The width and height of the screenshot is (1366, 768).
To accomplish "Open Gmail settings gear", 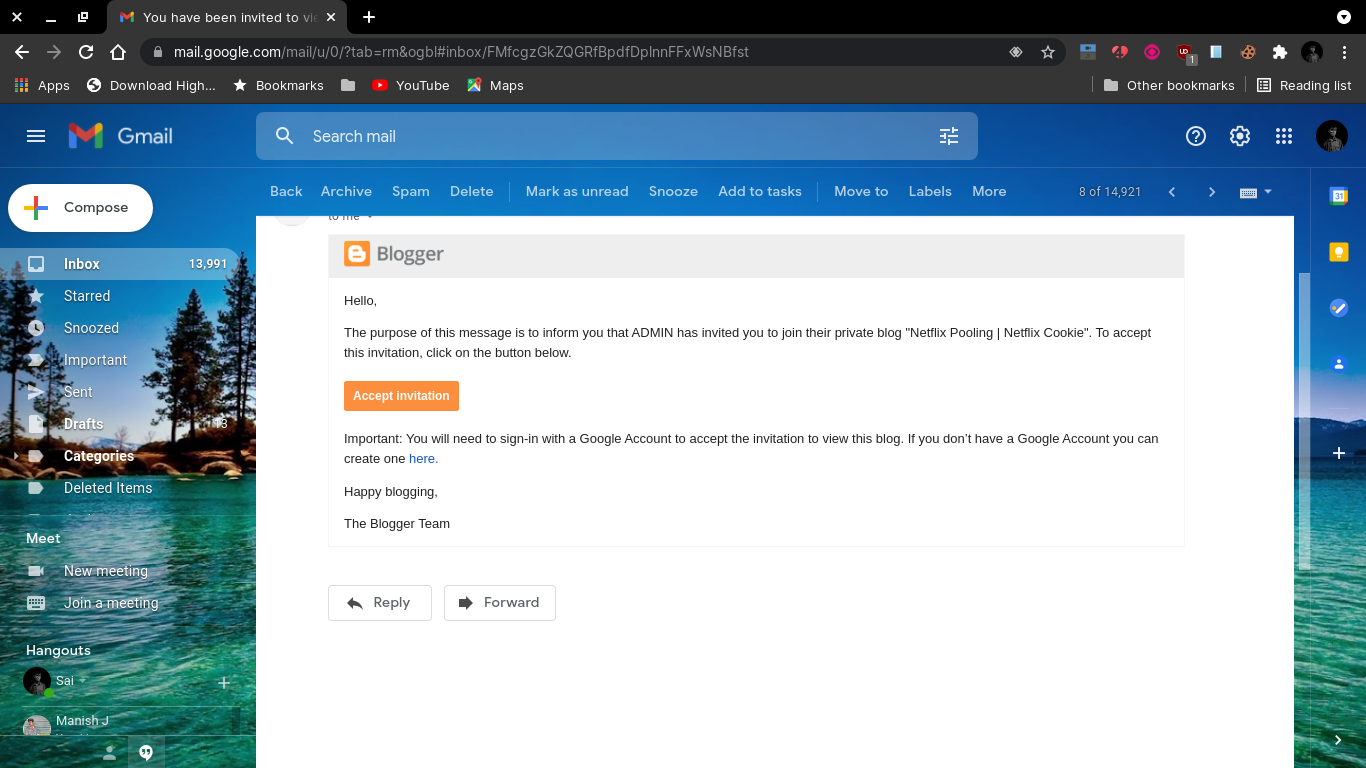I will pyautogui.click(x=1240, y=136).
